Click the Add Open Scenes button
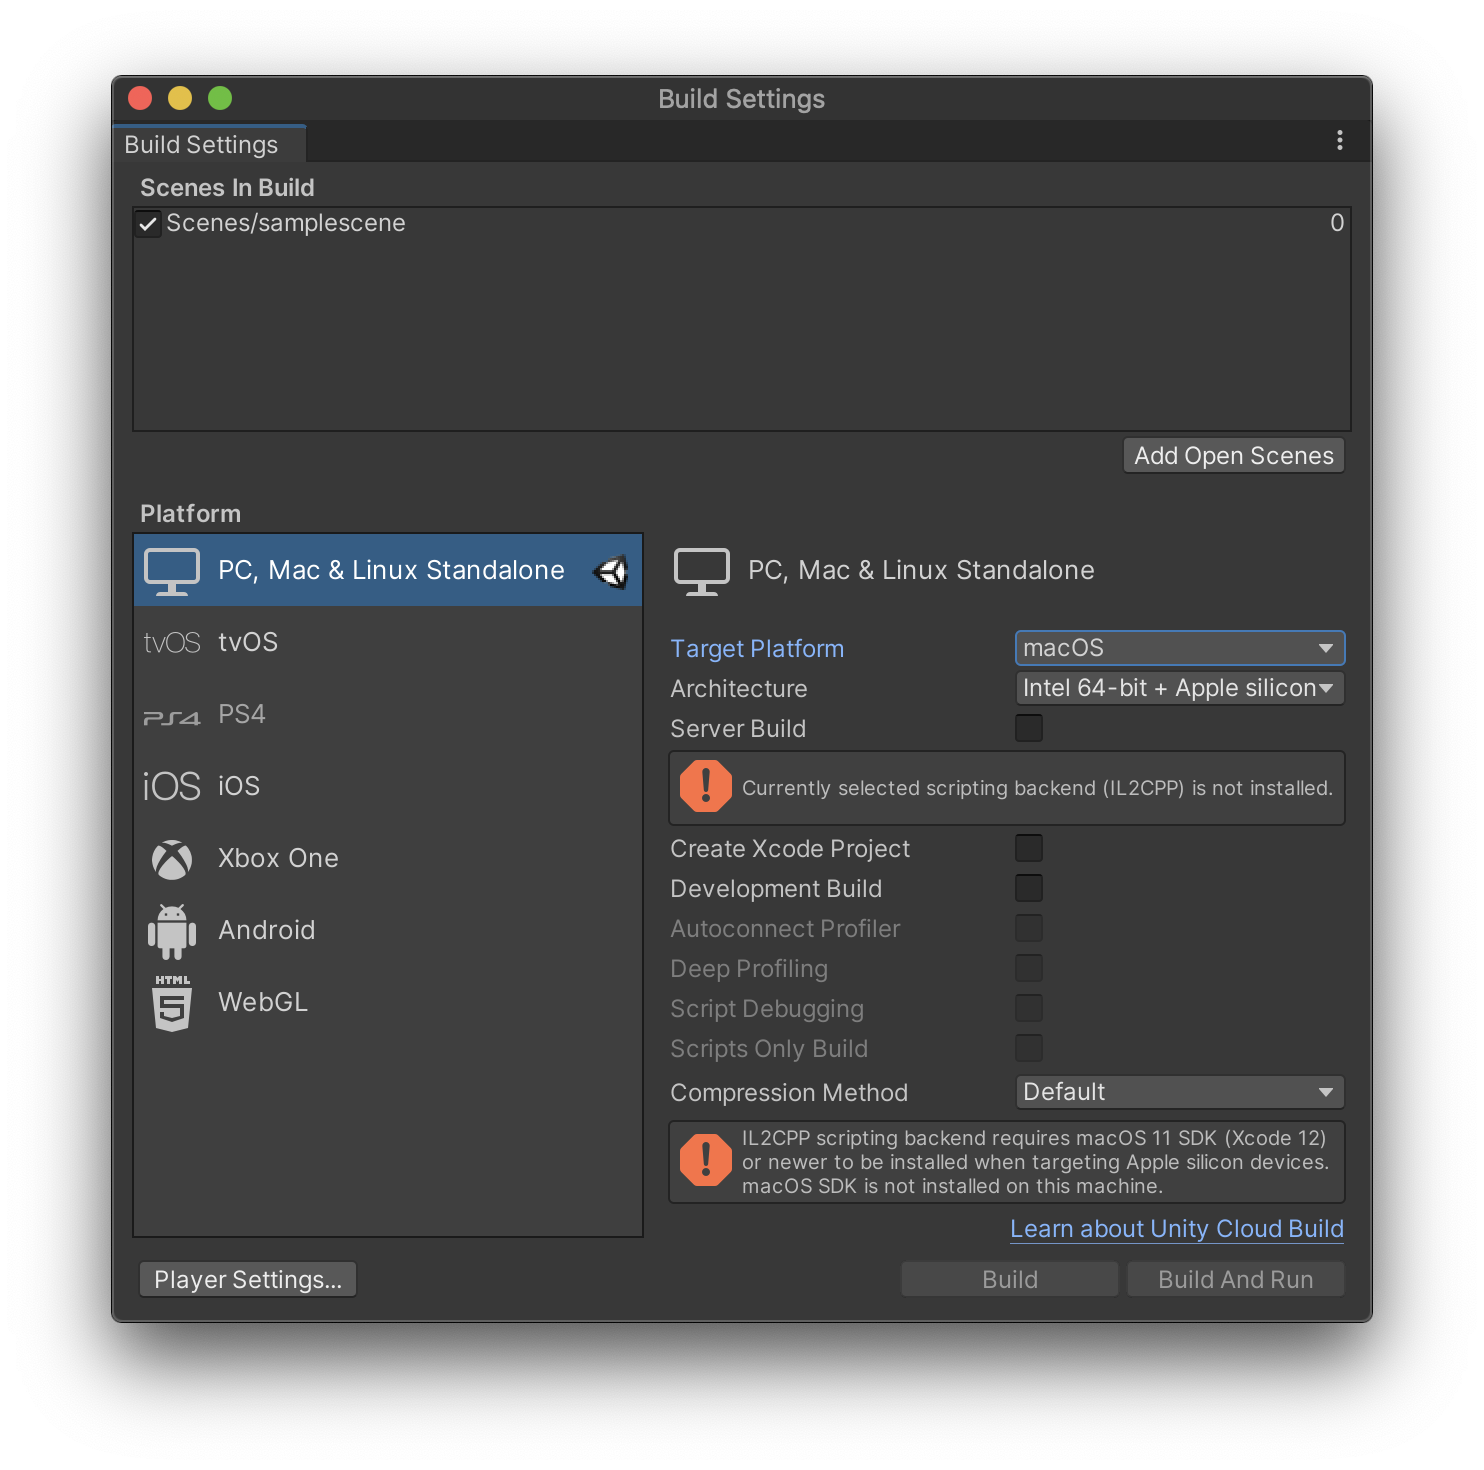 1234,456
